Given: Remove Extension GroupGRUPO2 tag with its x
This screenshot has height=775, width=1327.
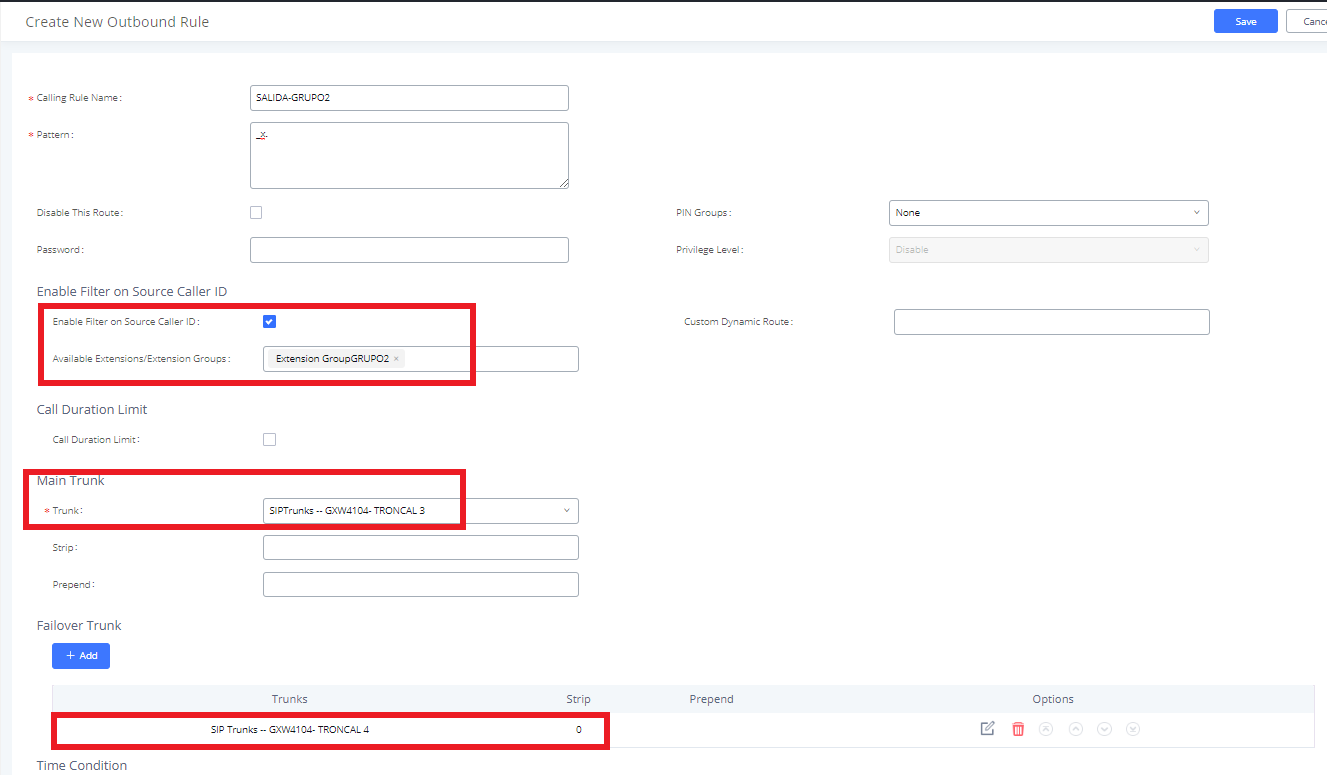Looking at the screenshot, I should [396, 358].
